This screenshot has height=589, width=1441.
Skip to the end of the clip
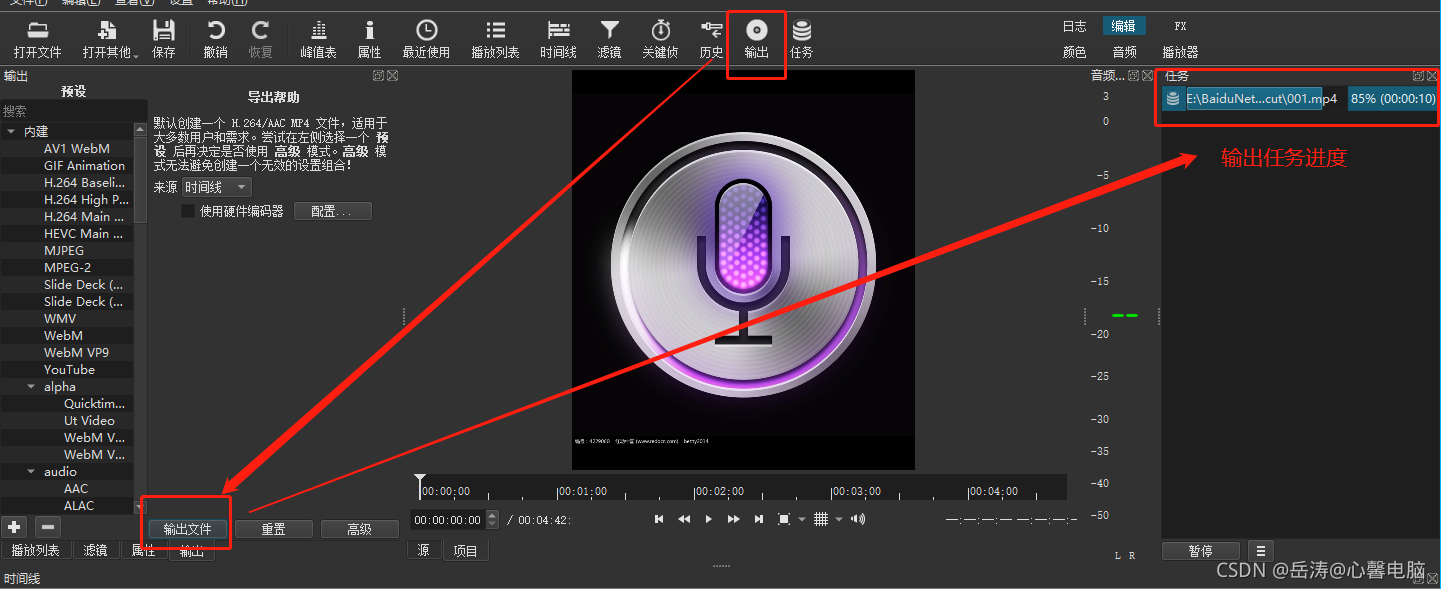click(x=759, y=519)
